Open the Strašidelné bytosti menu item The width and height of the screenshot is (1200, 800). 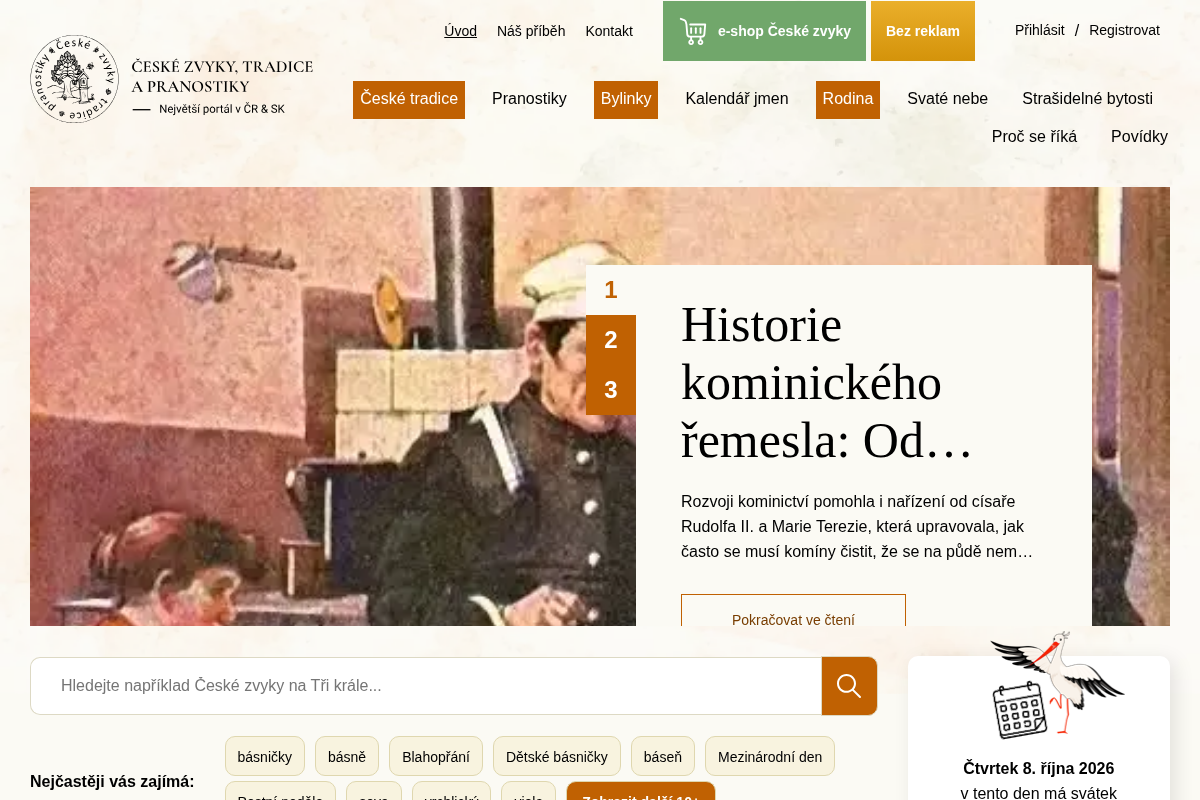pyautogui.click(x=1087, y=99)
